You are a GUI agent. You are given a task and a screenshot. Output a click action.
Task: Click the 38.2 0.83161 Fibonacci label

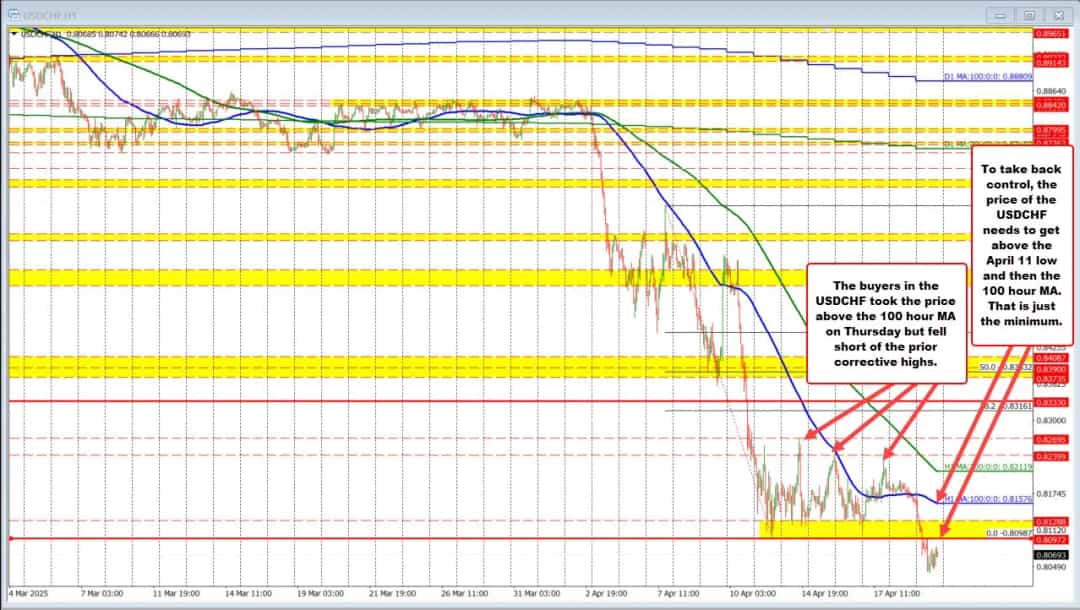[1006, 405]
